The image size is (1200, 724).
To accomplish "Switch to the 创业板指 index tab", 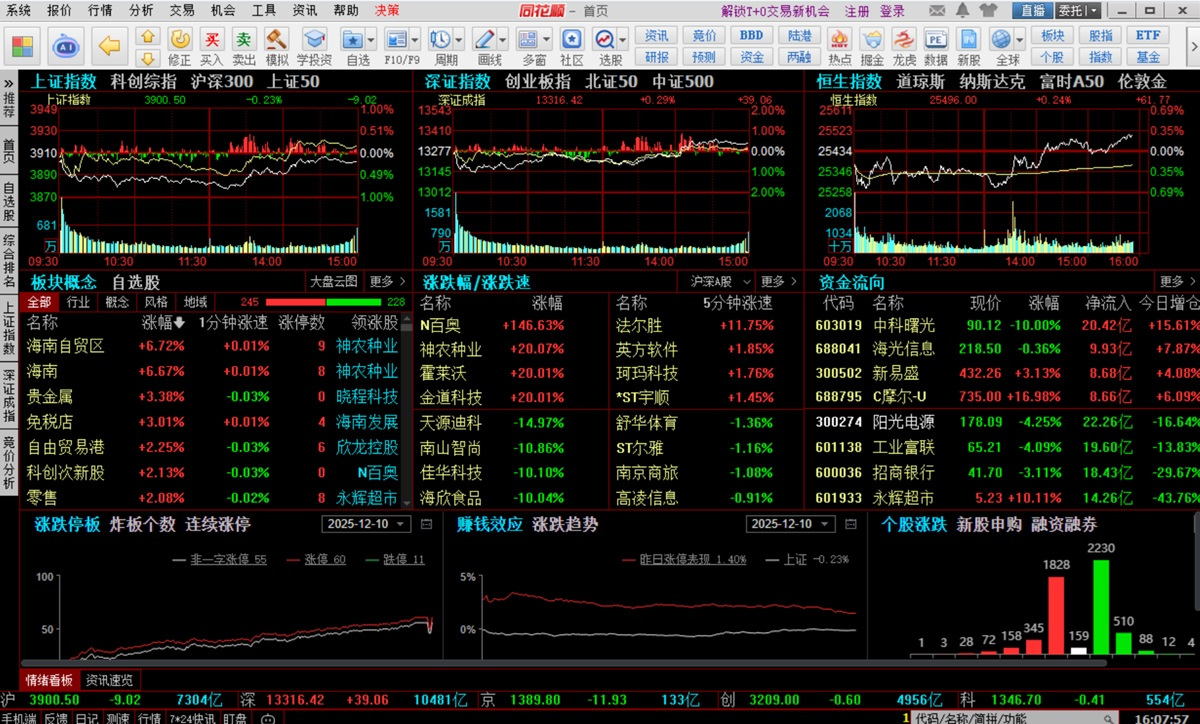I will 538,82.
